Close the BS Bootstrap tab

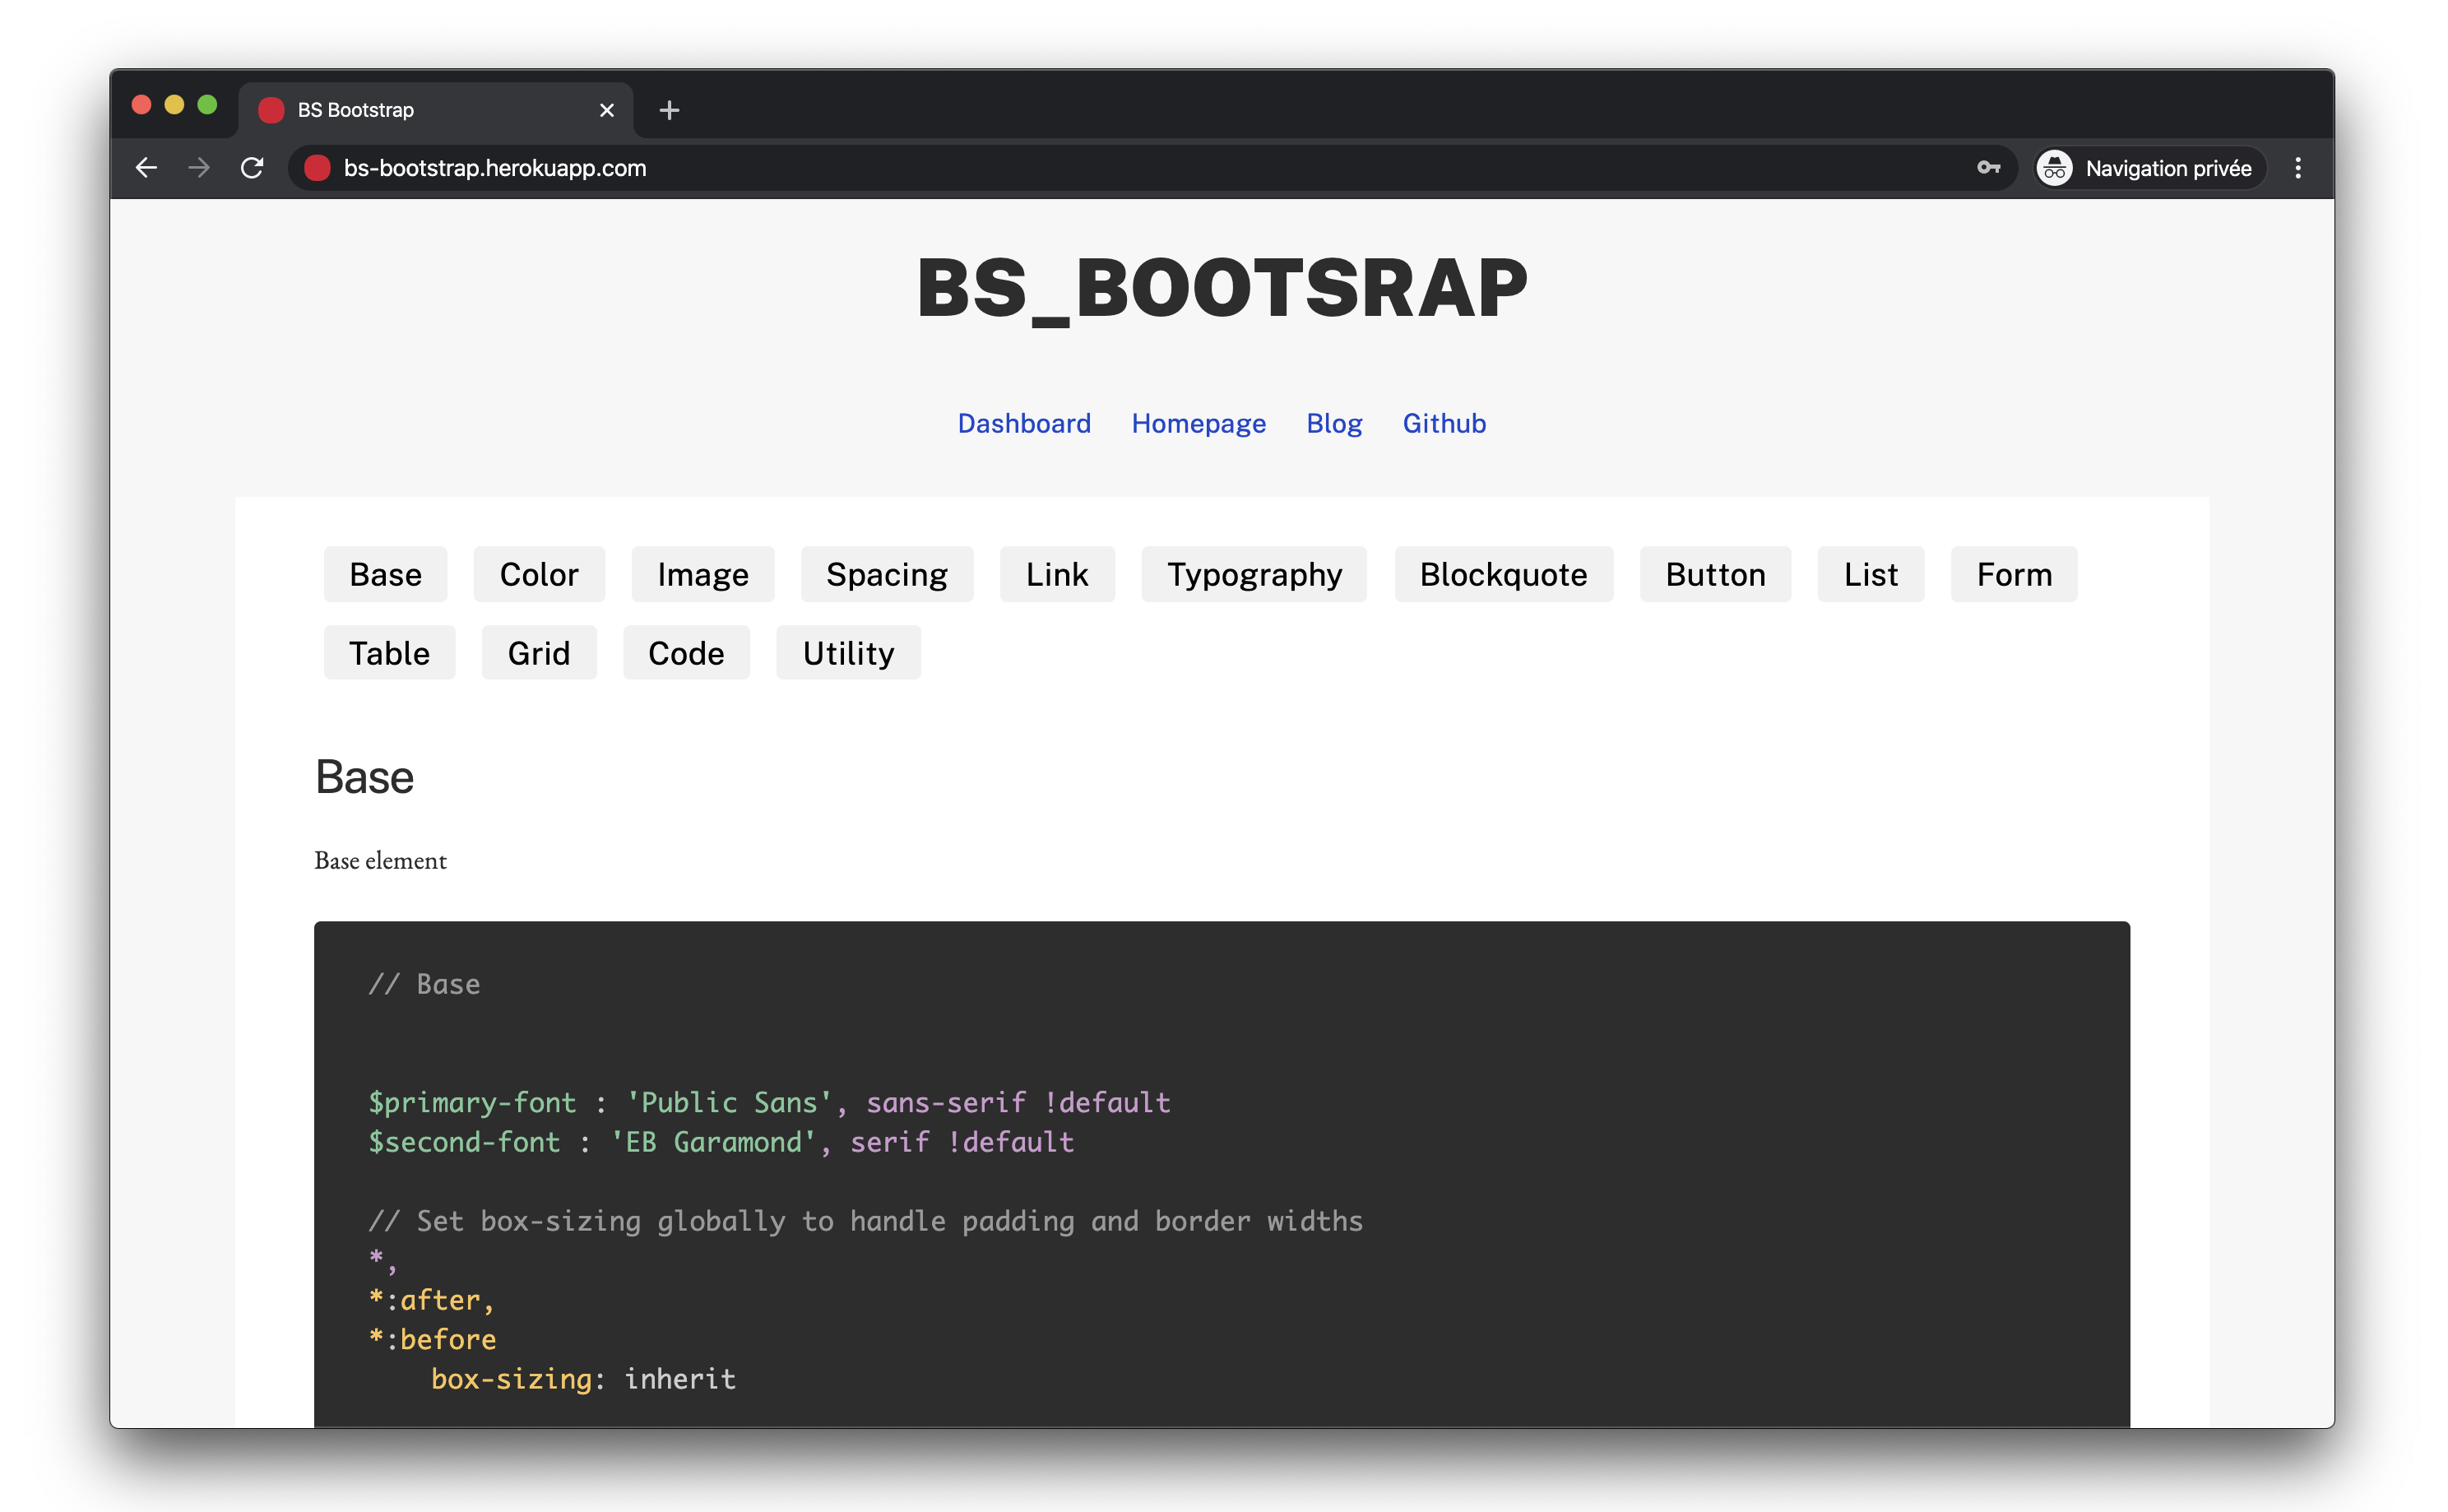tap(606, 110)
